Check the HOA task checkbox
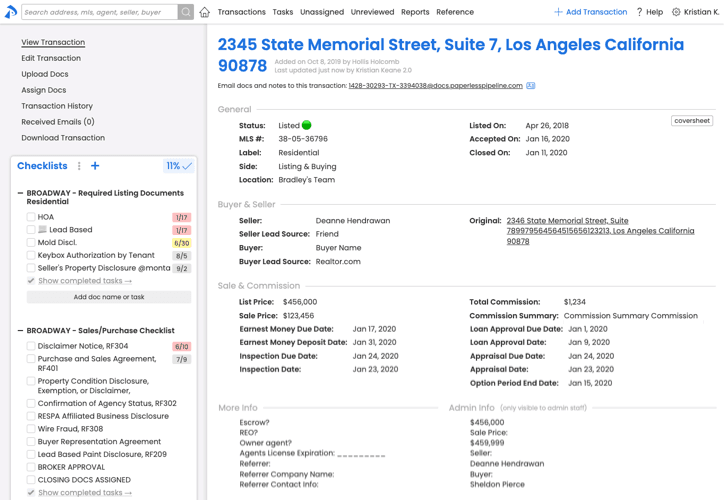Screen dimensions: 724x500 click(x=31, y=217)
